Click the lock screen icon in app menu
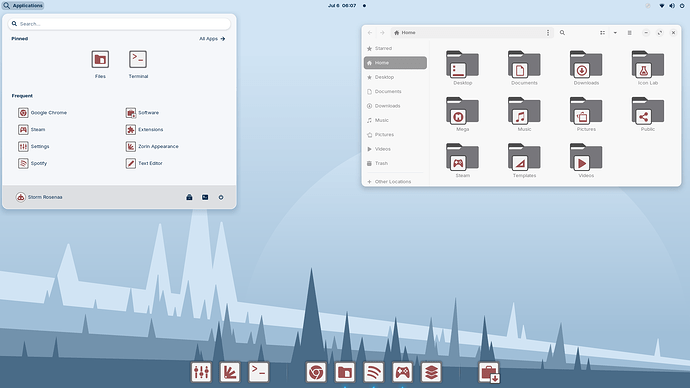The image size is (690, 388). pos(189,197)
